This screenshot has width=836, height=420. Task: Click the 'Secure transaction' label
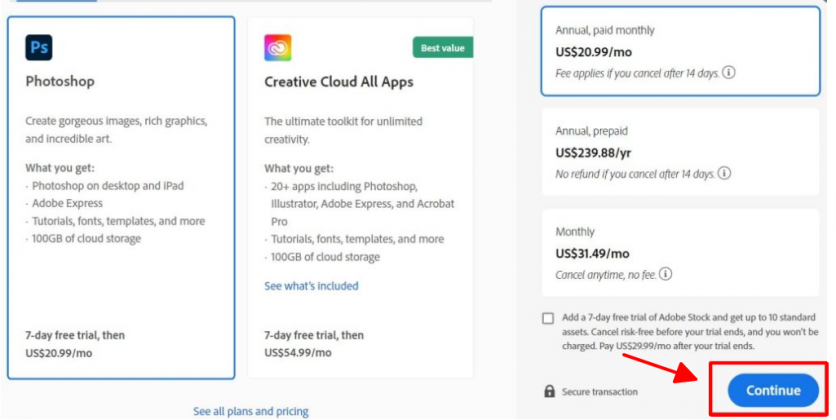(x=600, y=391)
